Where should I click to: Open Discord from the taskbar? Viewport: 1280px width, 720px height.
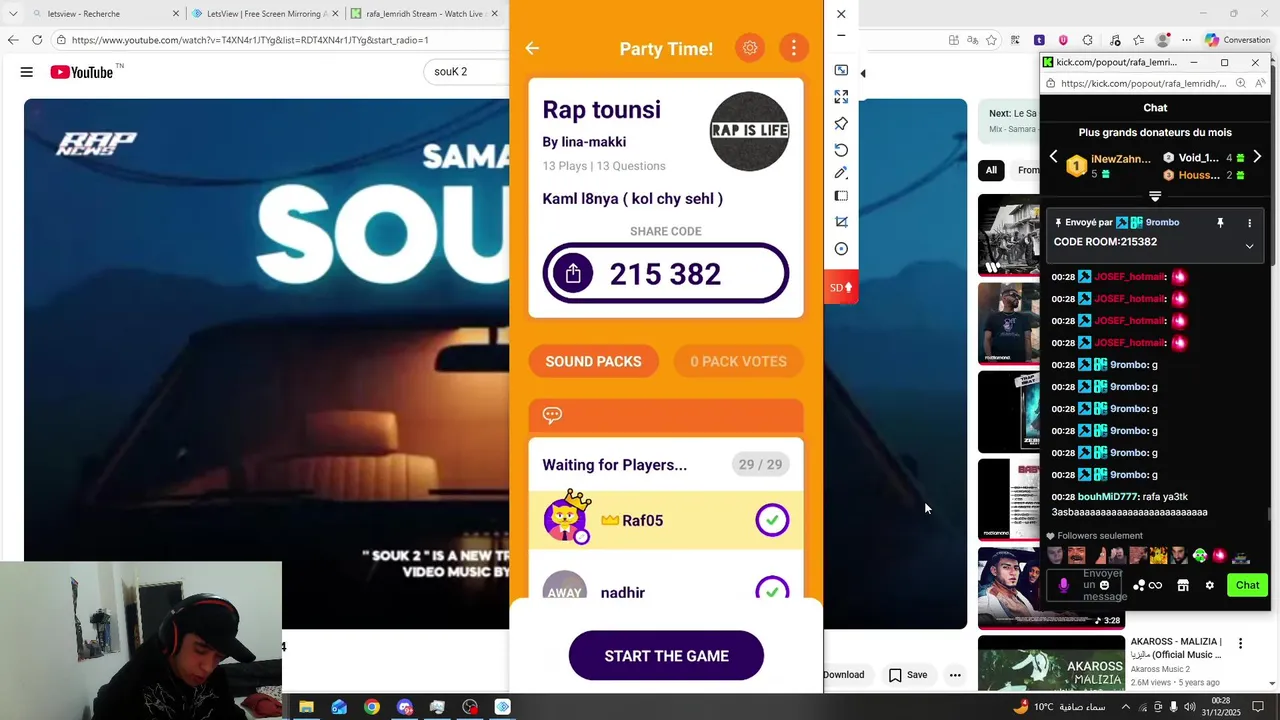pos(404,707)
